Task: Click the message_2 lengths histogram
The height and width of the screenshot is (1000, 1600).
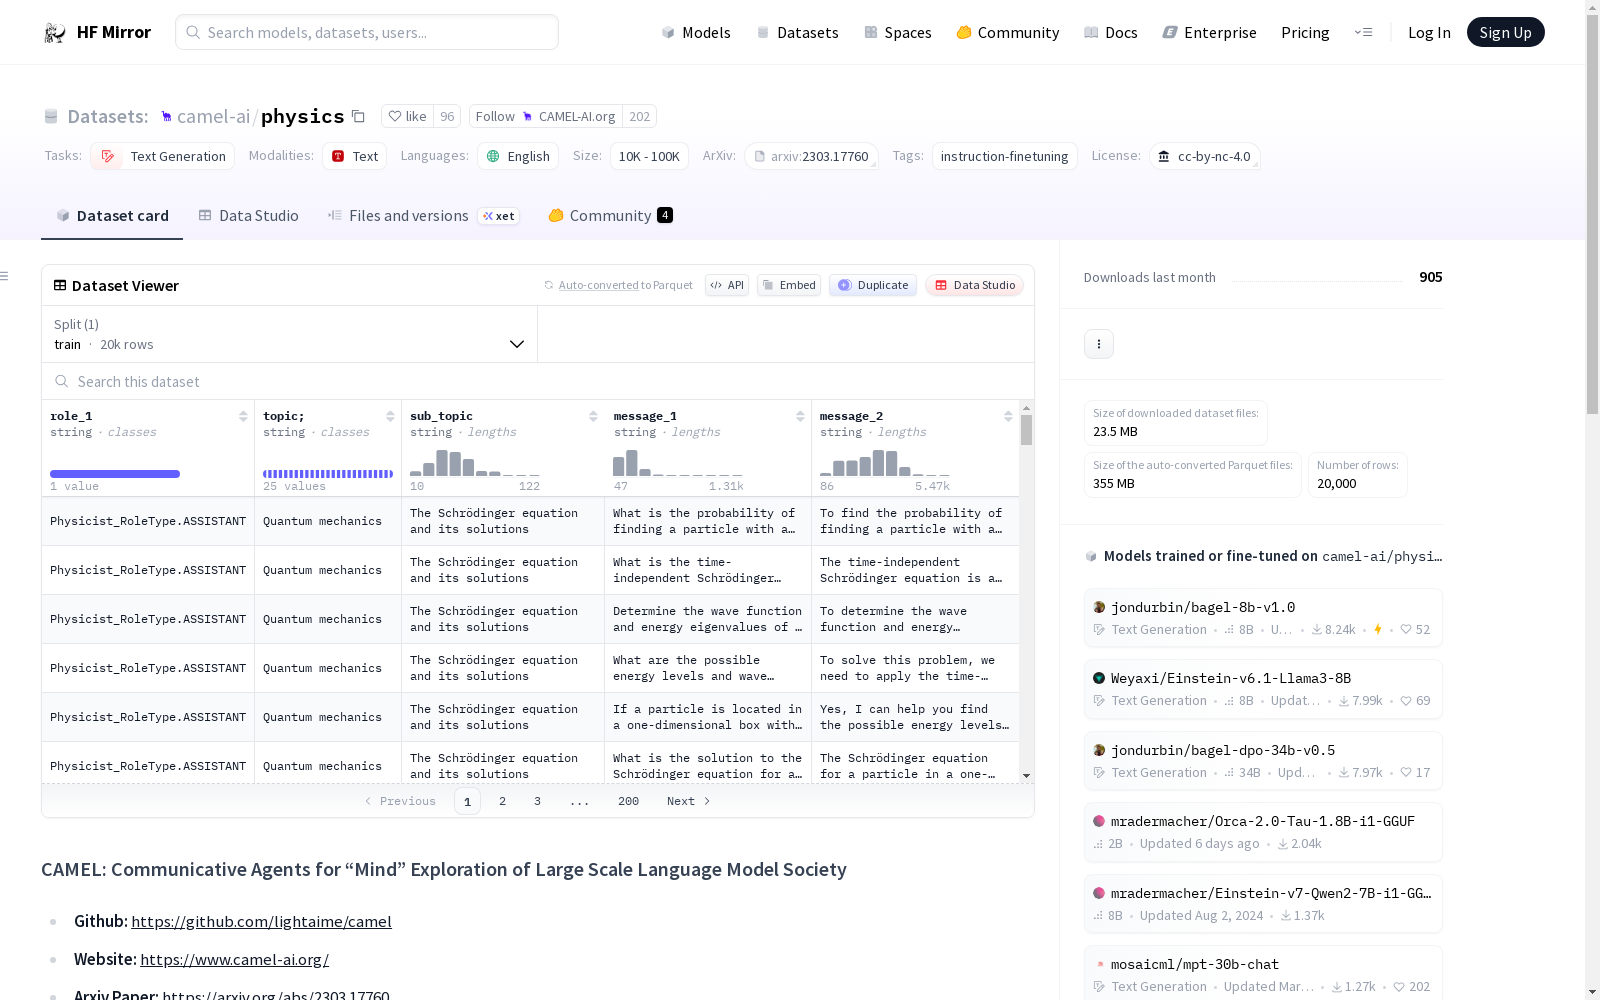Action: point(885,463)
